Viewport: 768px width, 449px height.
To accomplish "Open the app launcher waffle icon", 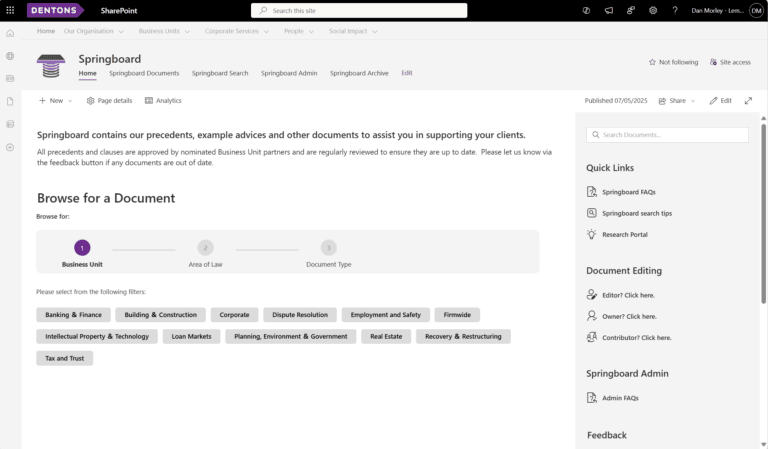I will [x=10, y=10].
